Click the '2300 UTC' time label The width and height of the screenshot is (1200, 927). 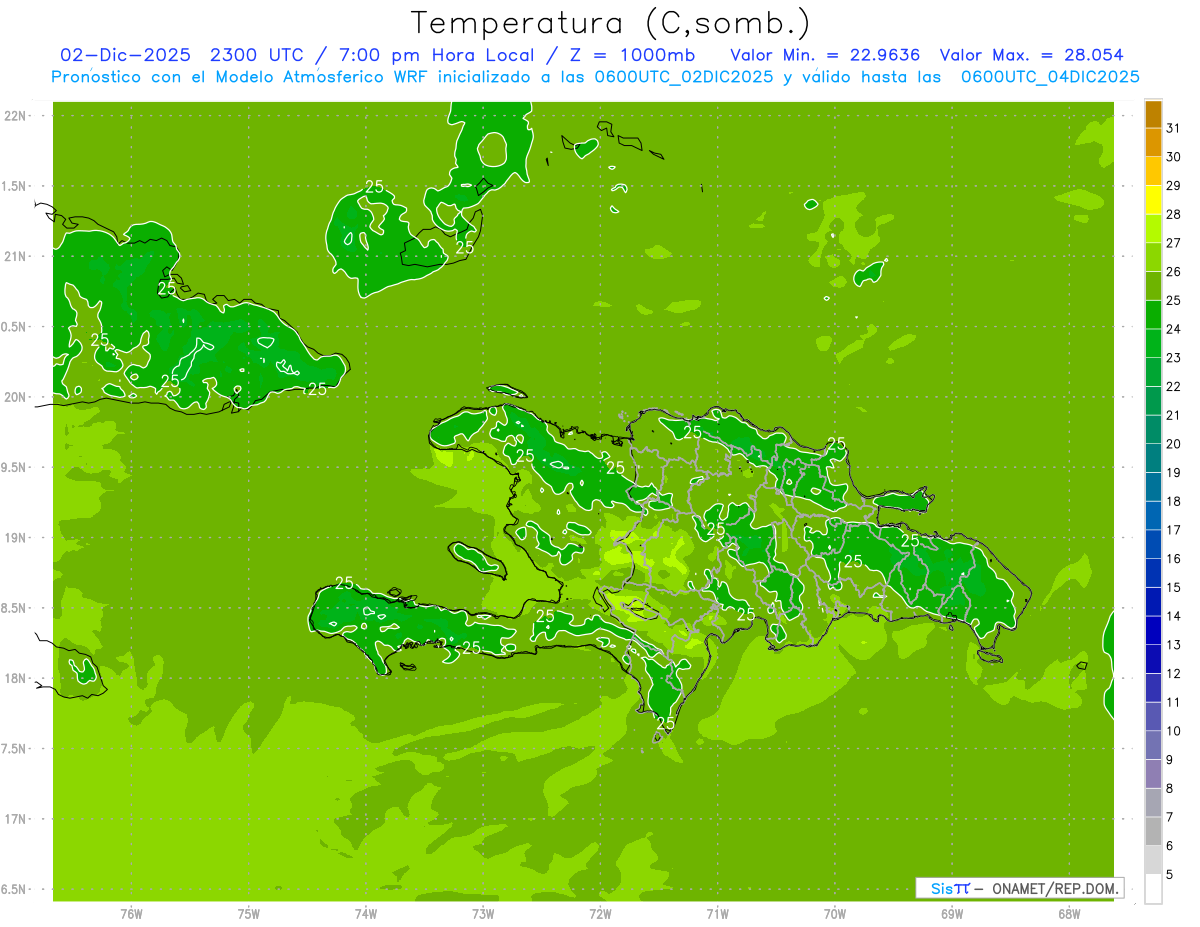pyautogui.click(x=257, y=55)
